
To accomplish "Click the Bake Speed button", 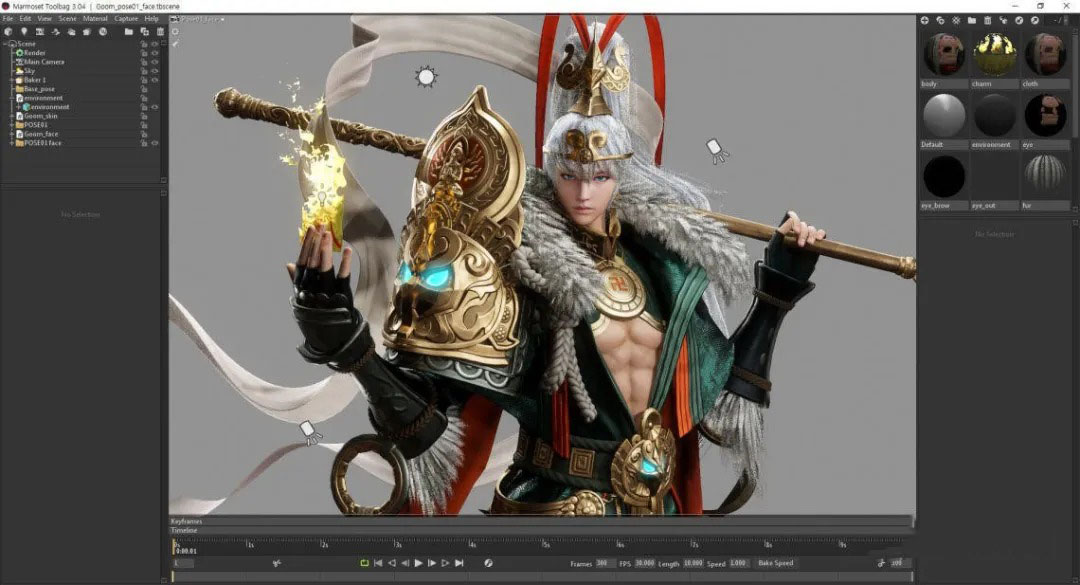I will pyautogui.click(x=776, y=564).
